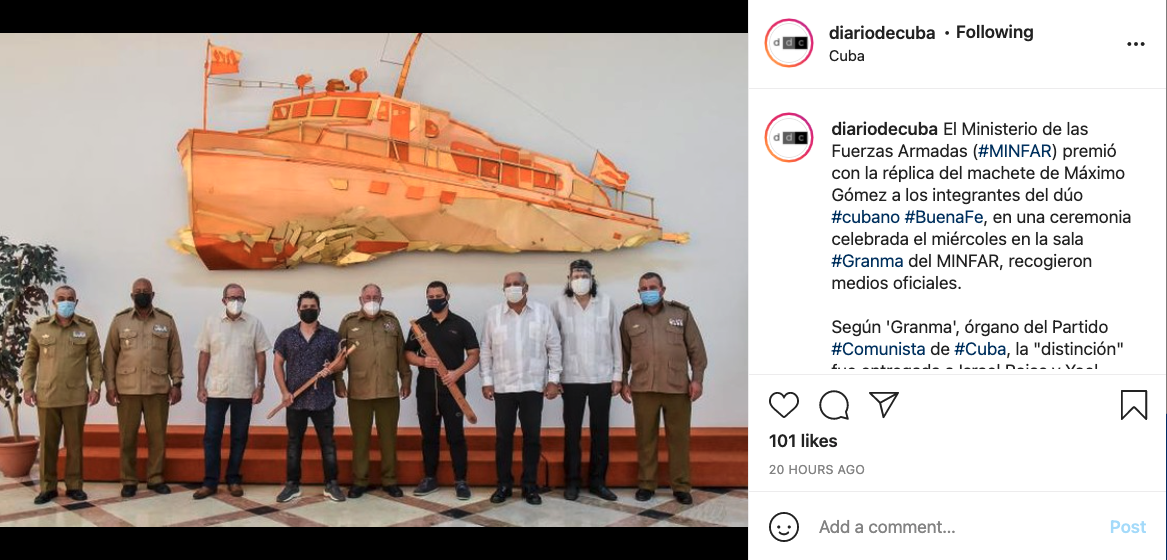Click diariodecuba avatar beside caption
Screen dimensions: 1167x560
(x=789, y=138)
